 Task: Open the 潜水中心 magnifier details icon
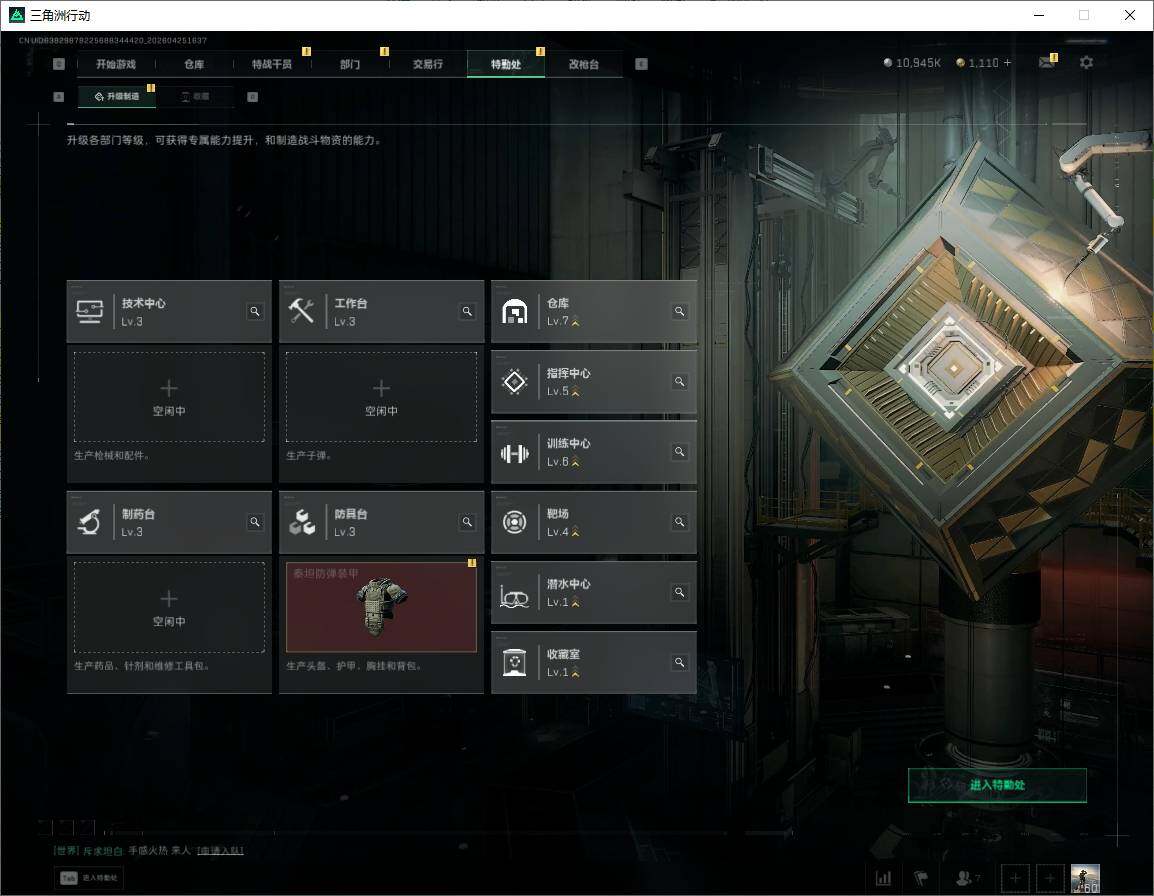click(x=679, y=592)
